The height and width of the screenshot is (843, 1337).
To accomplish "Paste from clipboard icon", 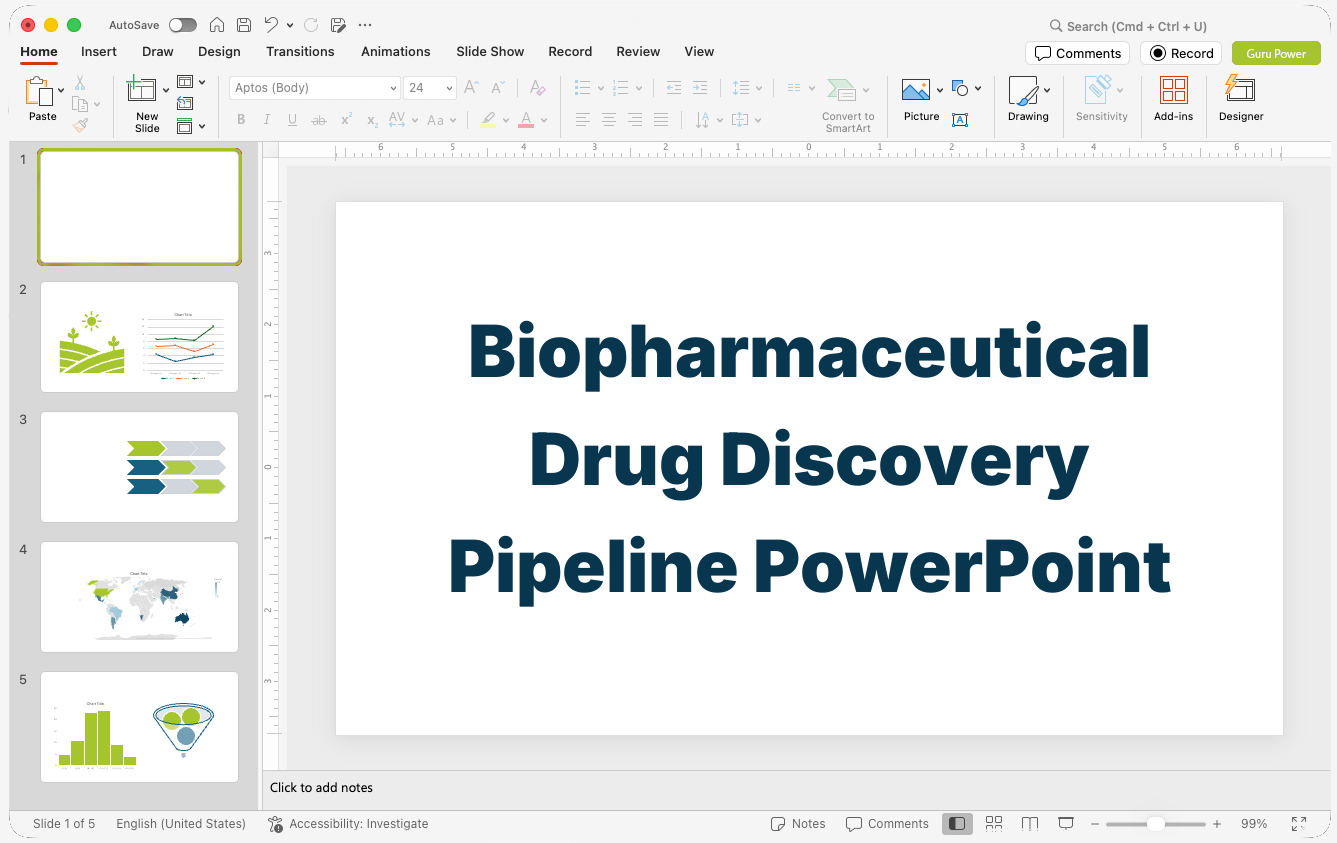I will 40,92.
